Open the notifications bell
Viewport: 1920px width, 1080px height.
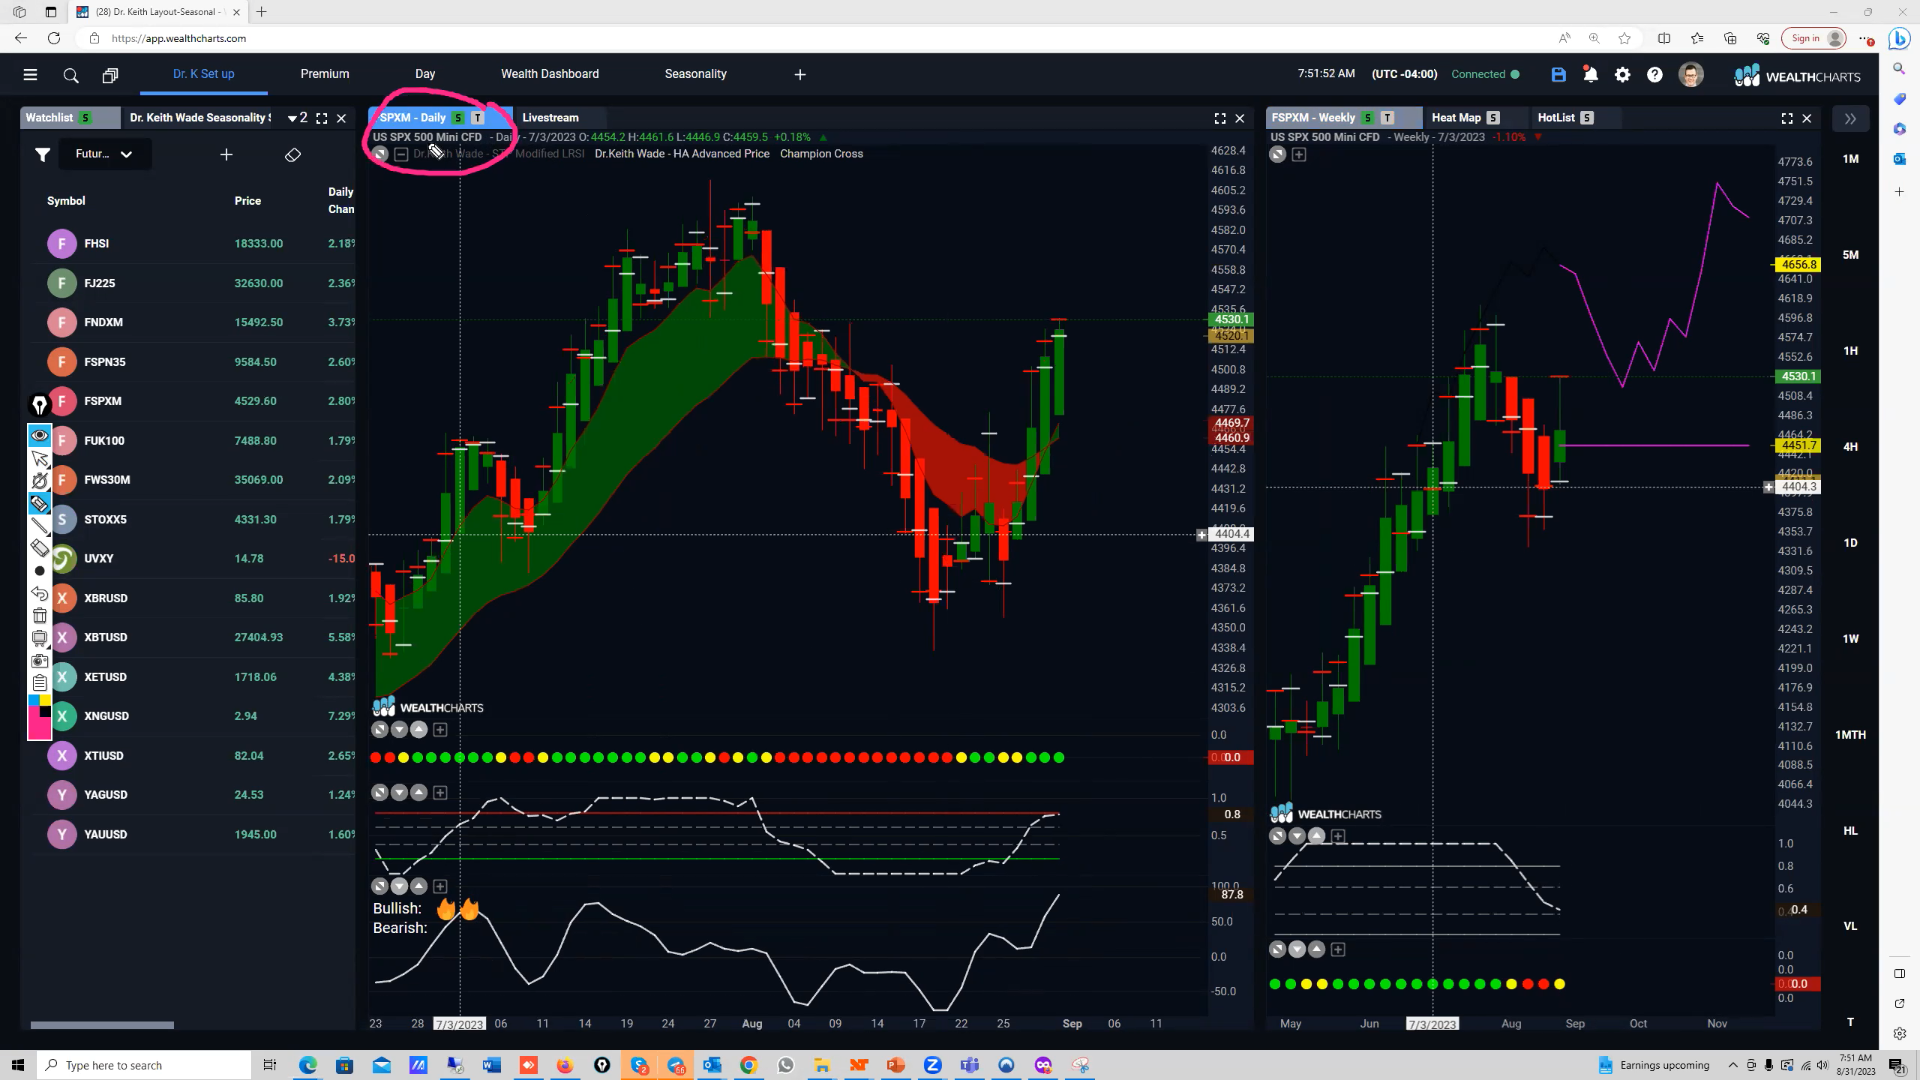coord(1590,75)
